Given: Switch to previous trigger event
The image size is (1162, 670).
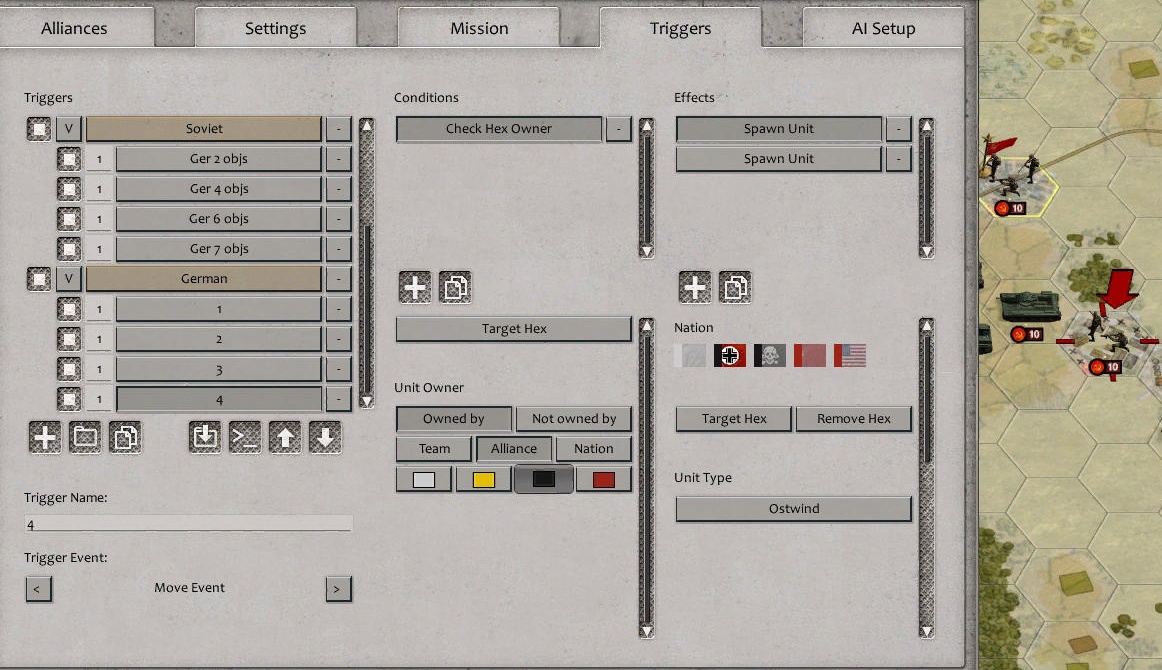Looking at the screenshot, I should pos(38,589).
